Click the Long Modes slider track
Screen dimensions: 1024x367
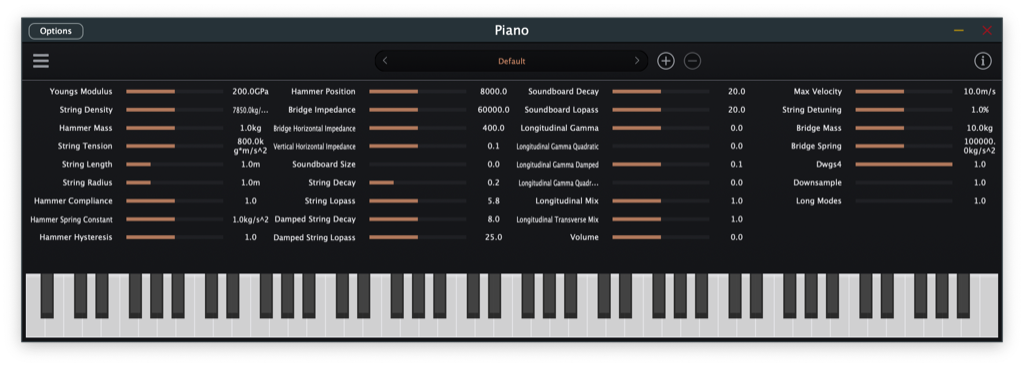point(904,201)
